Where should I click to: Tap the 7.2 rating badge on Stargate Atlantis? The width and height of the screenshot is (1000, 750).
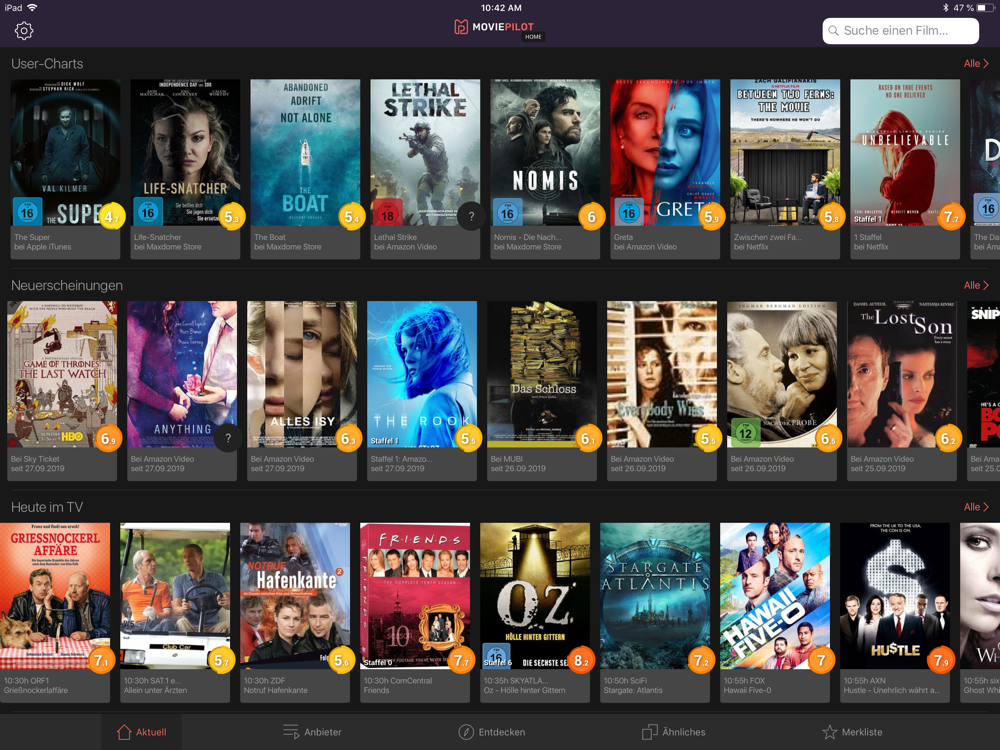(702, 661)
